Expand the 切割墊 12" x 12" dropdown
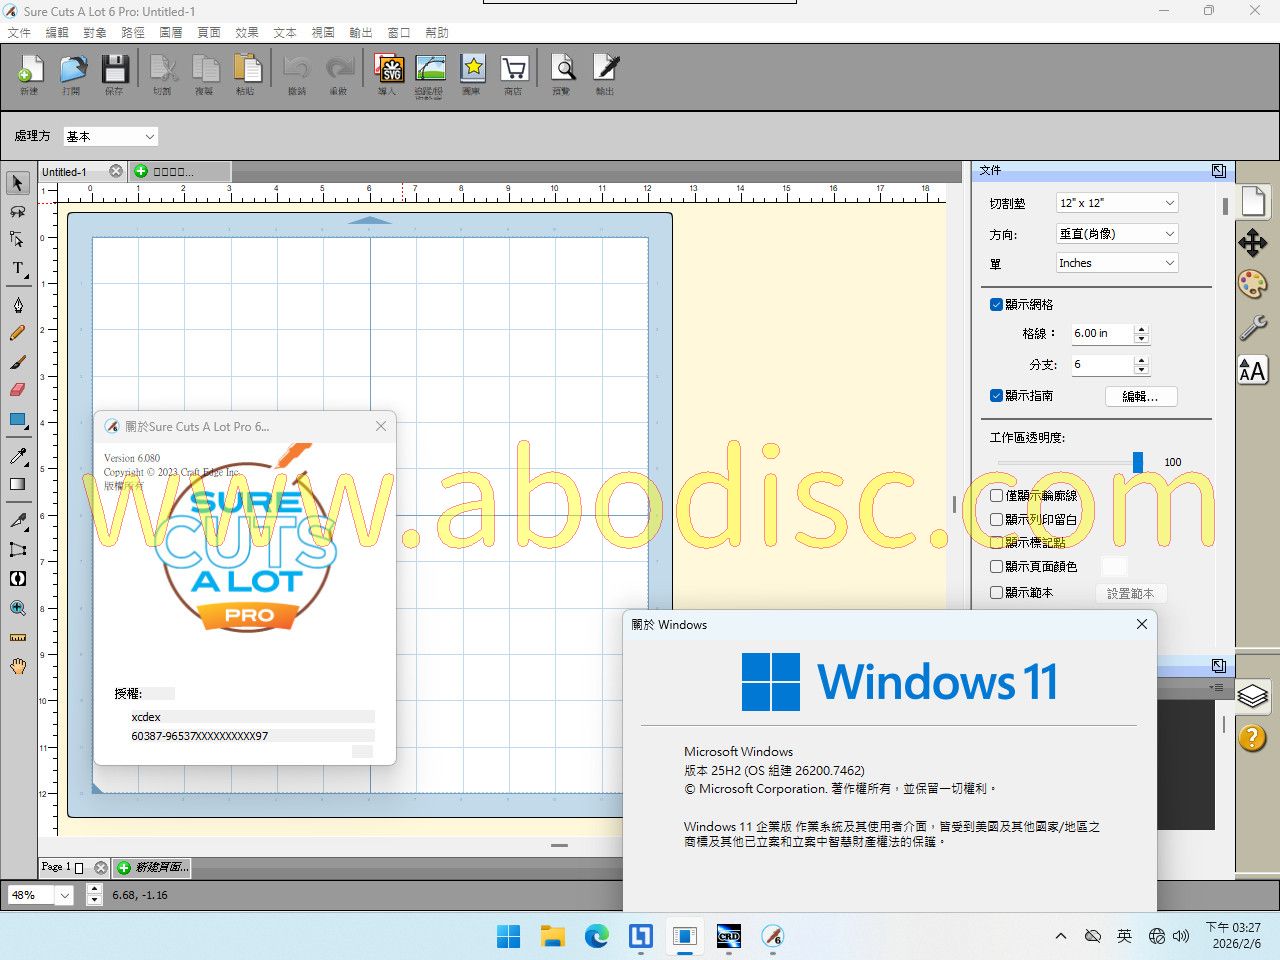1280x960 pixels. point(1117,203)
